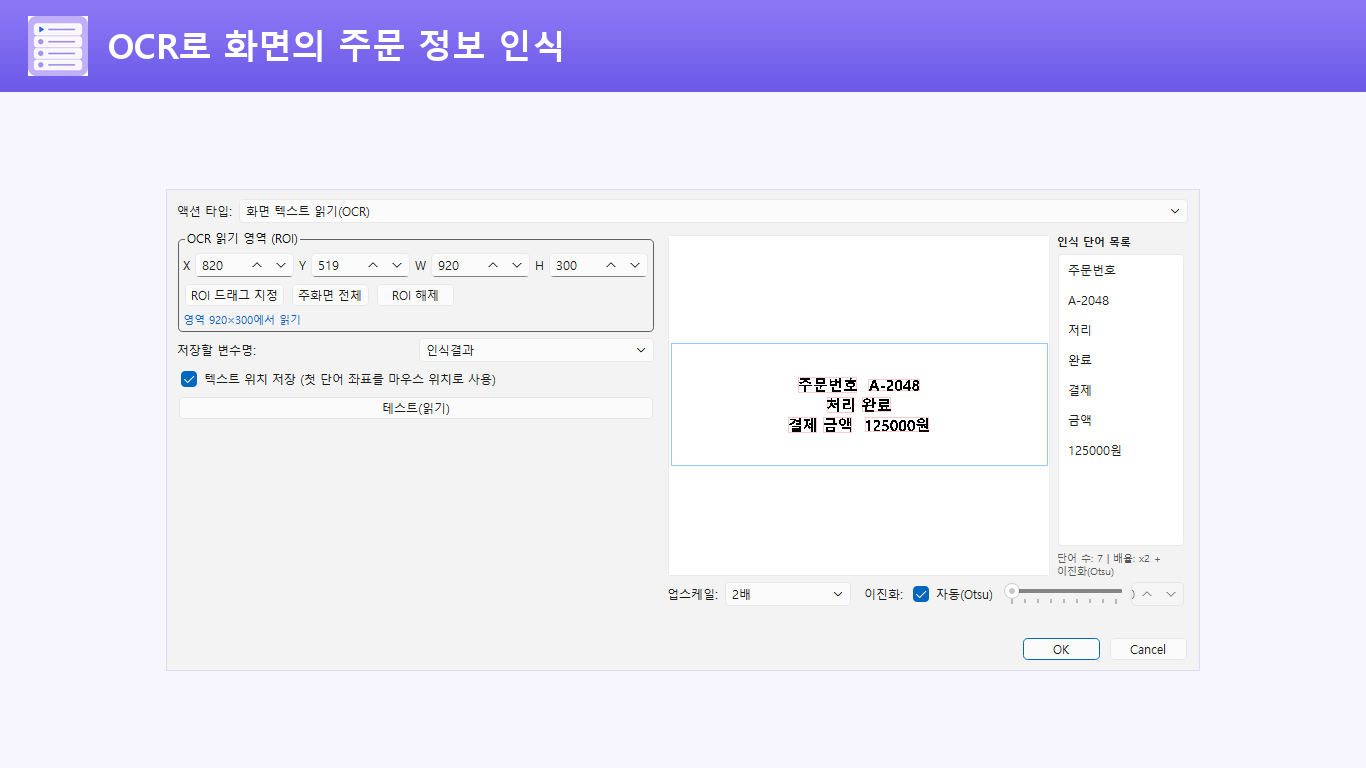1366x768 pixels.
Task: Increase the Y value with up arrow
Action: pyautogui.click(x=373, y=265)
